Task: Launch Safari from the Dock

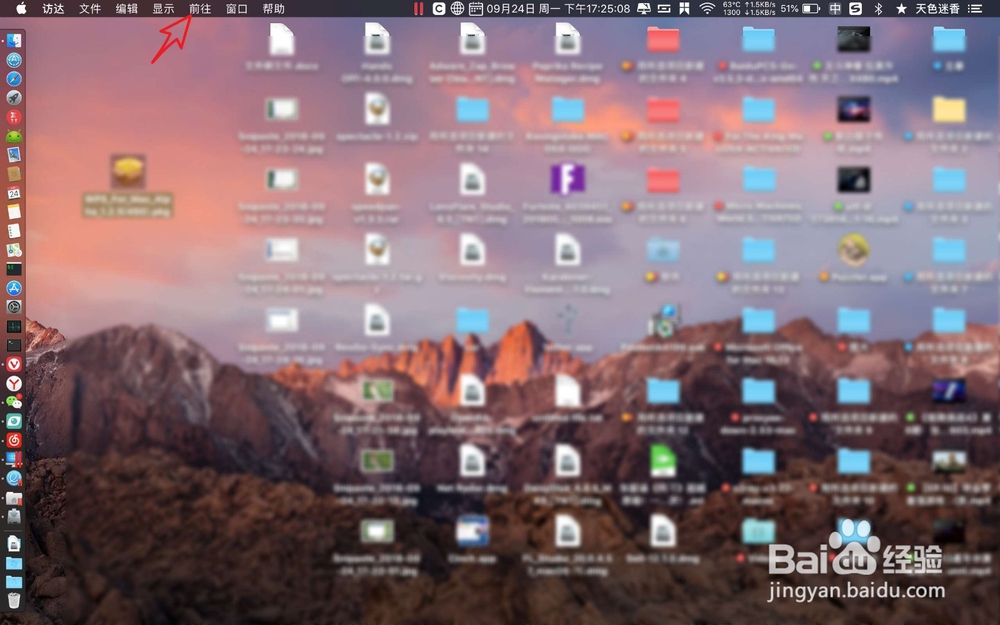Action: (x=13, y=79)
